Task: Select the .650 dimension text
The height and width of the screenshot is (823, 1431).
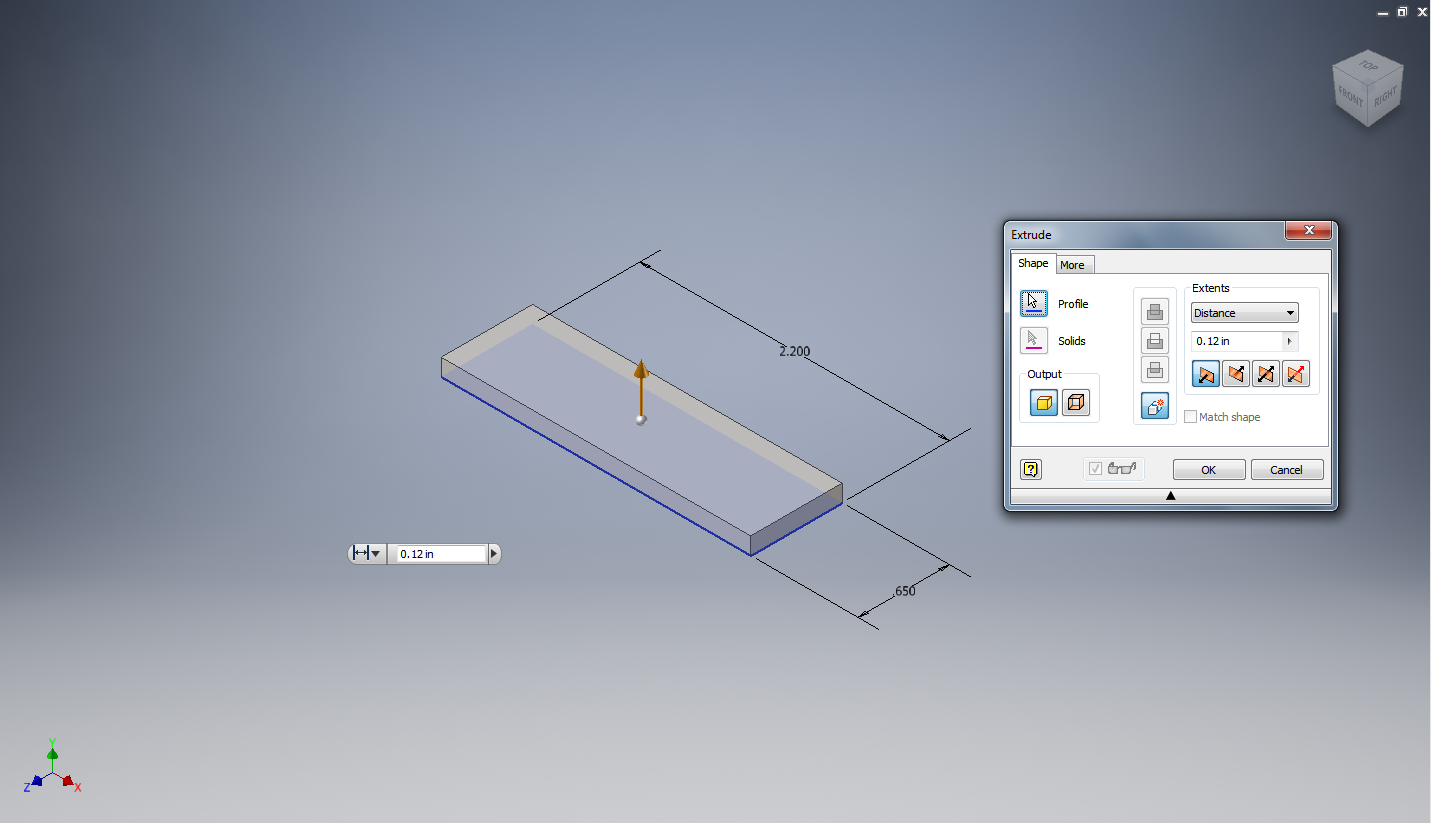Action: coord(903,591)
